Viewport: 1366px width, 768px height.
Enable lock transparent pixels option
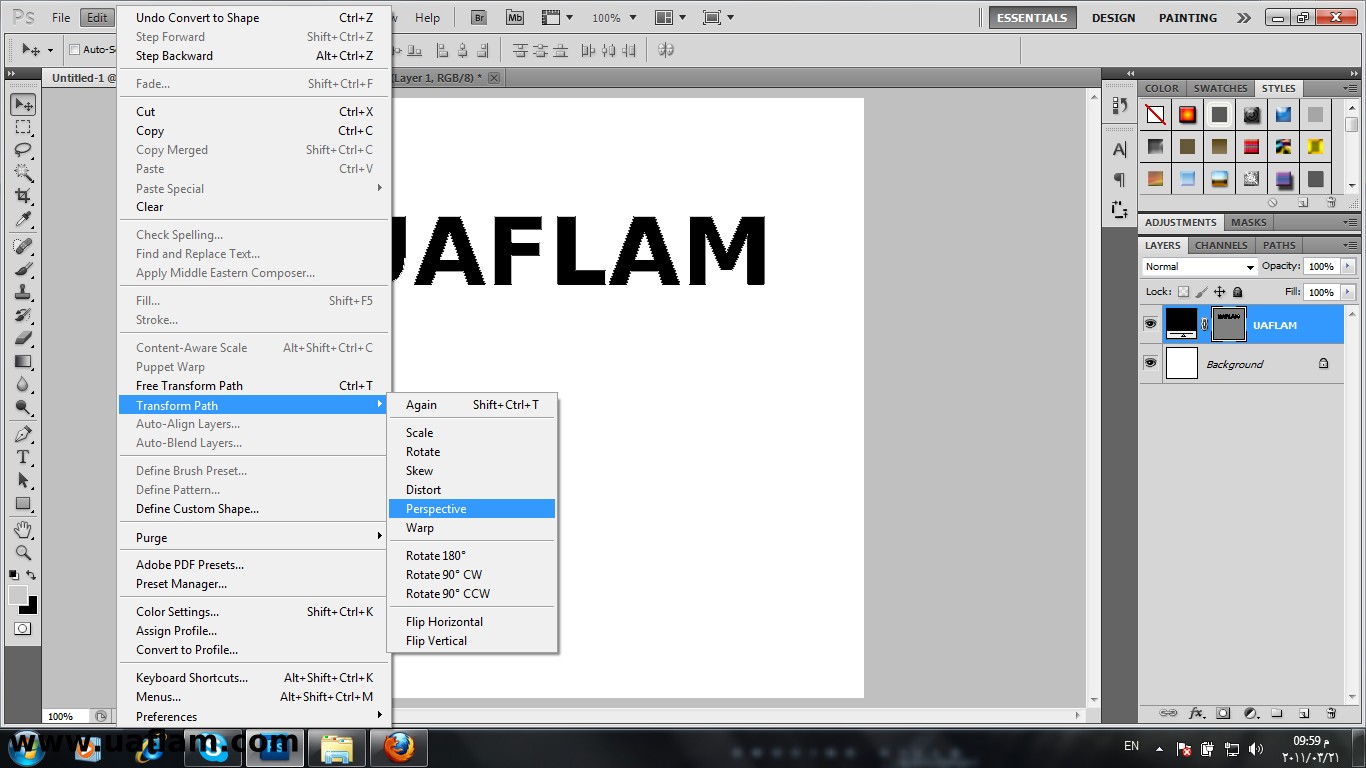click(x=1184, y=292)
